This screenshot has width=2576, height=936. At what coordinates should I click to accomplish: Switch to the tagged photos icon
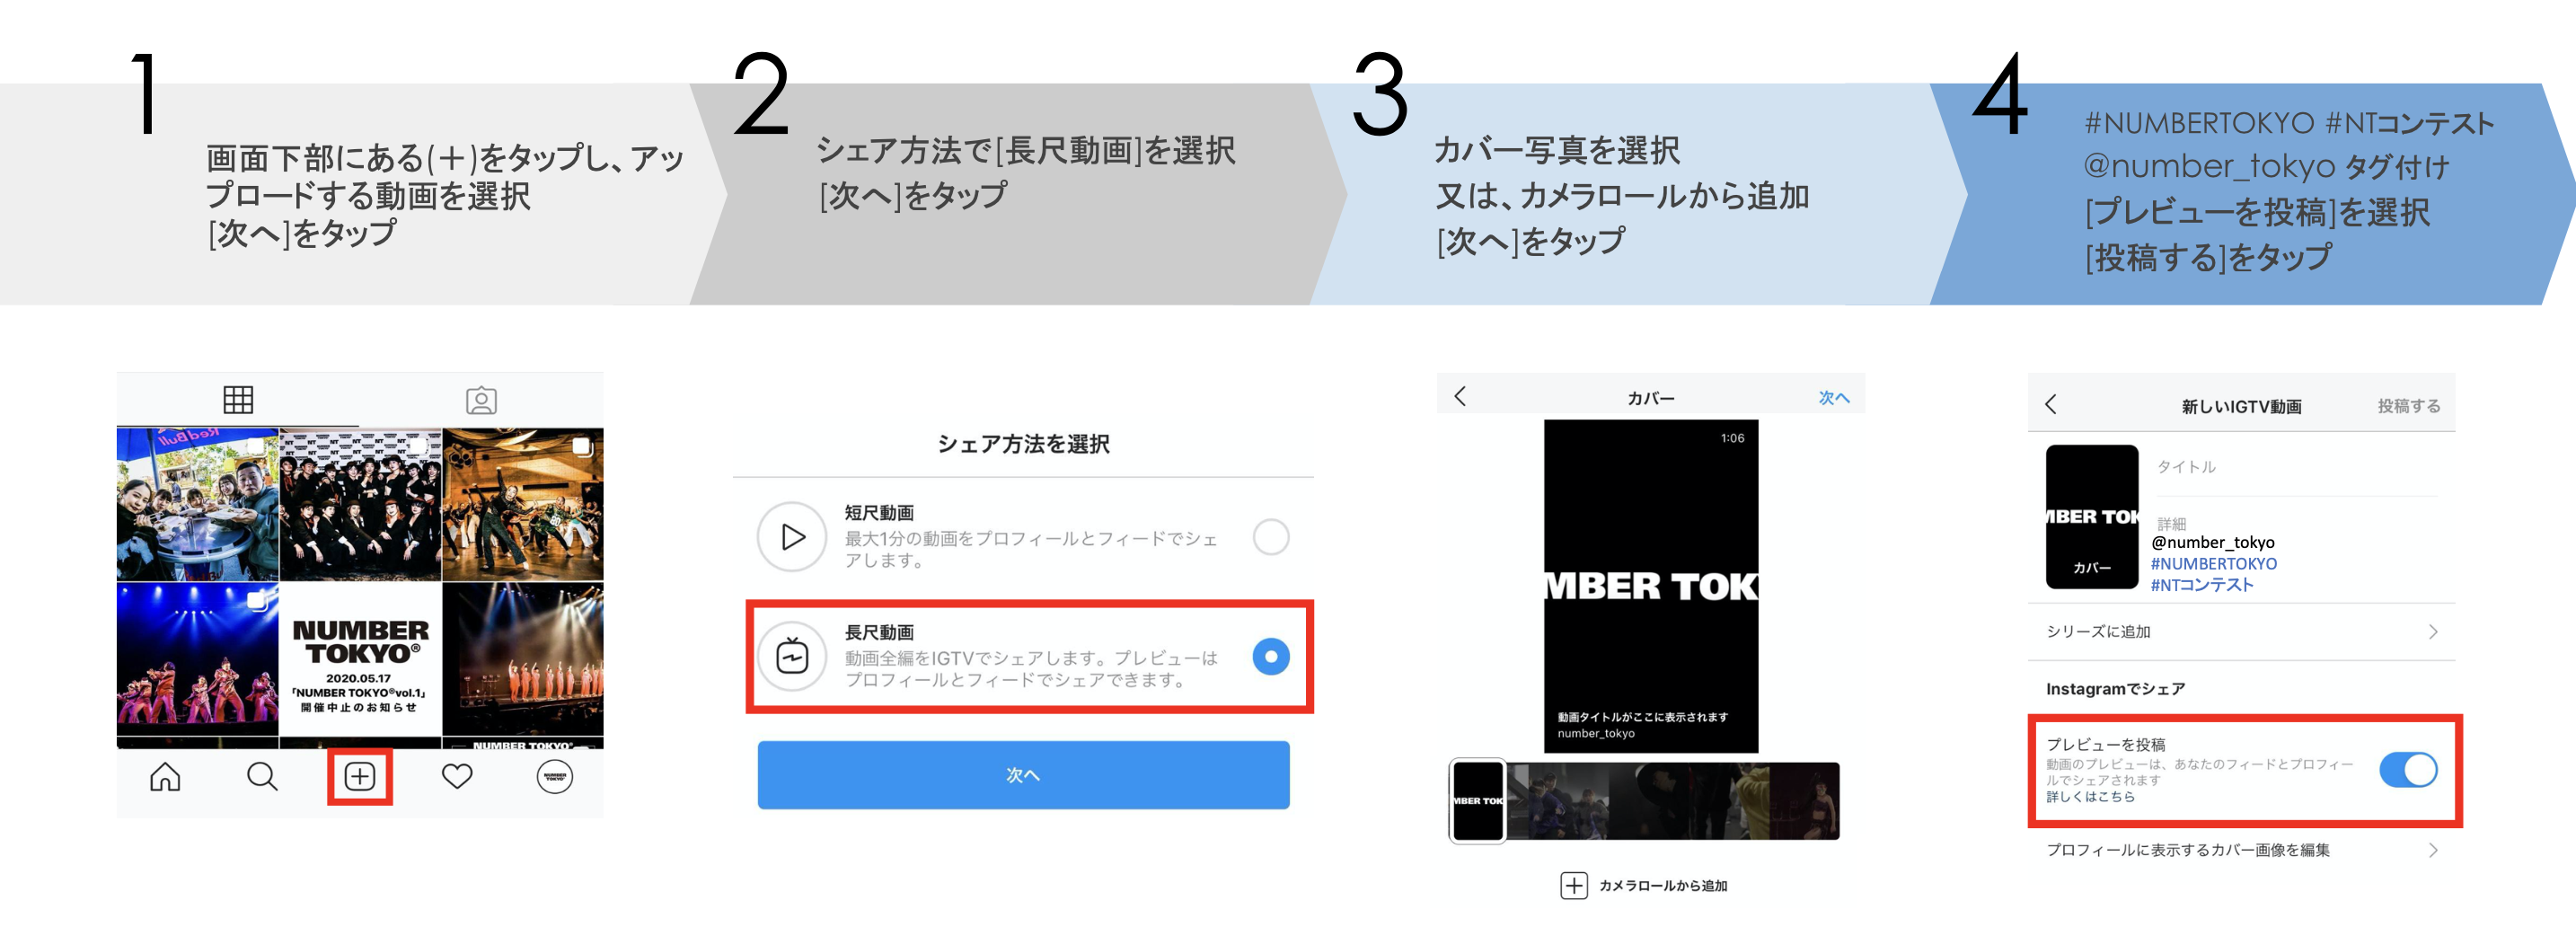pyautogui.click(x=481, y=400)
